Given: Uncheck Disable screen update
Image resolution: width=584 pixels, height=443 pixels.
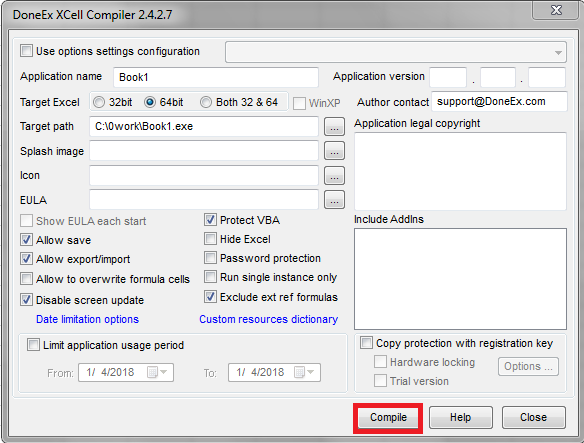Looking at the screenshot, I should (26, 300).
